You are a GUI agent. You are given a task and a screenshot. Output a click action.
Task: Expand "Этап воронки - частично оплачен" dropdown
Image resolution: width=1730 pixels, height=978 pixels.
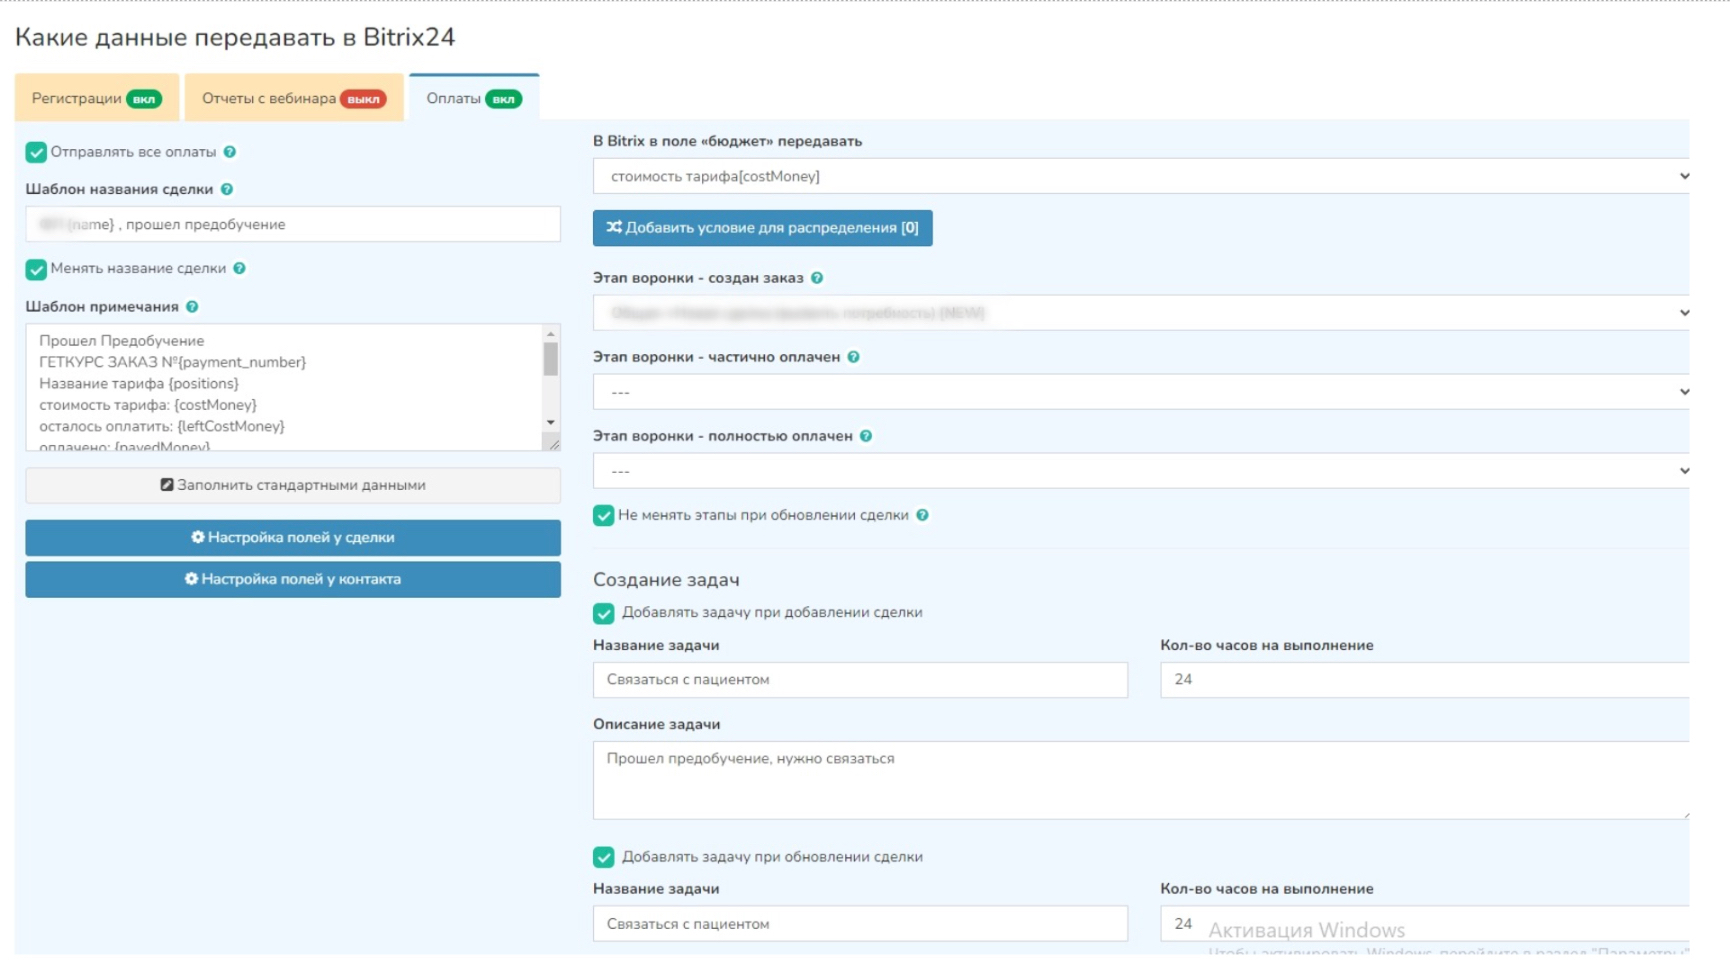(1140, 392)
